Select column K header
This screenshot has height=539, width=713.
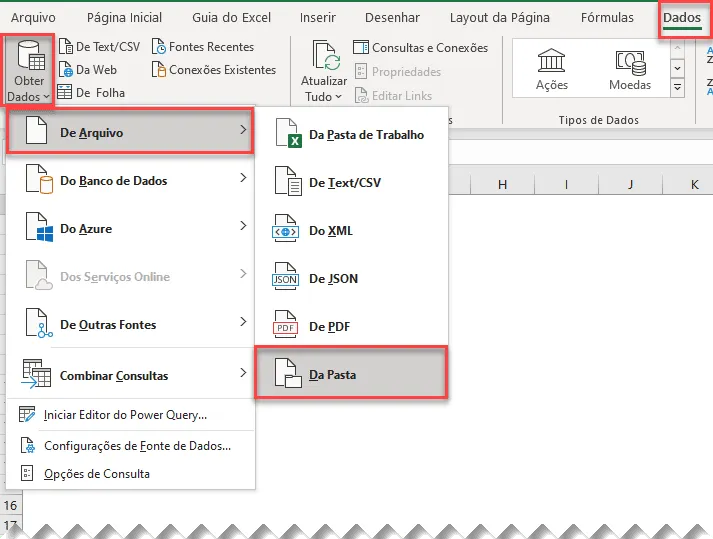pos(688,184)
